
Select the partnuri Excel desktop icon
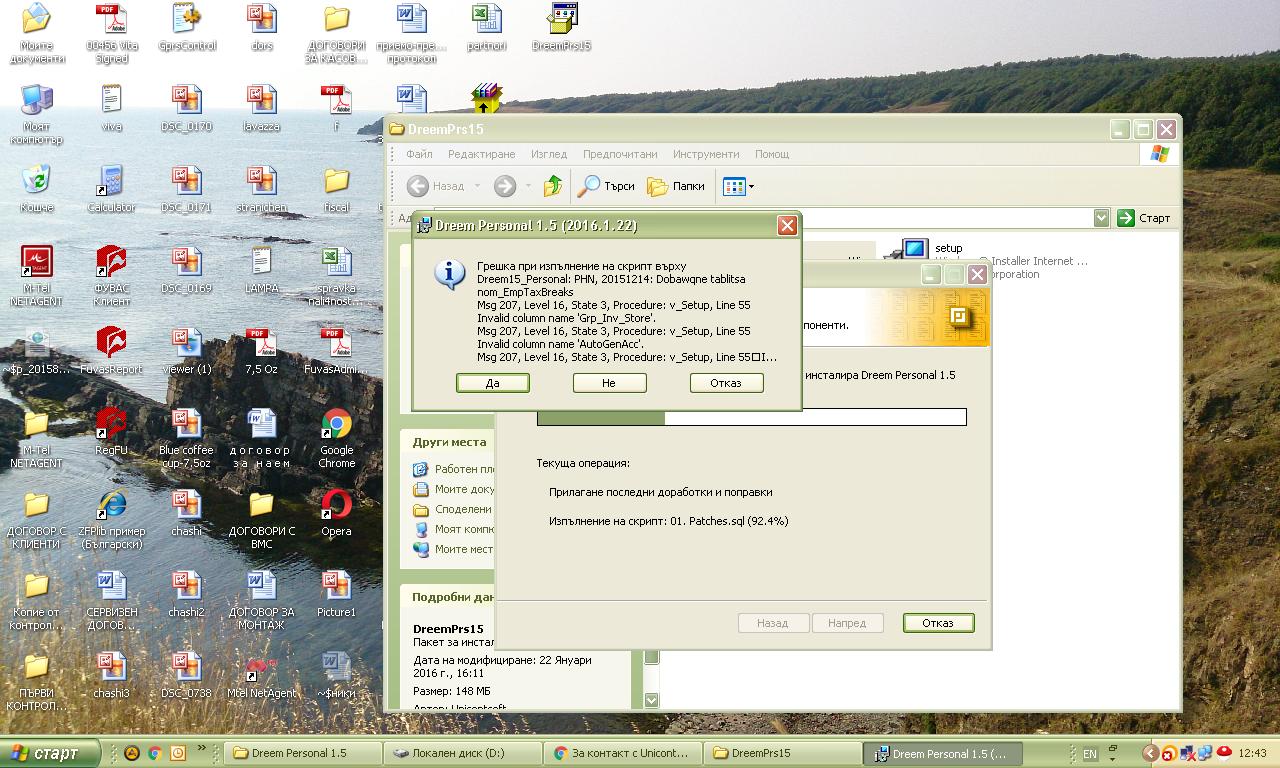tap(487, 28)
